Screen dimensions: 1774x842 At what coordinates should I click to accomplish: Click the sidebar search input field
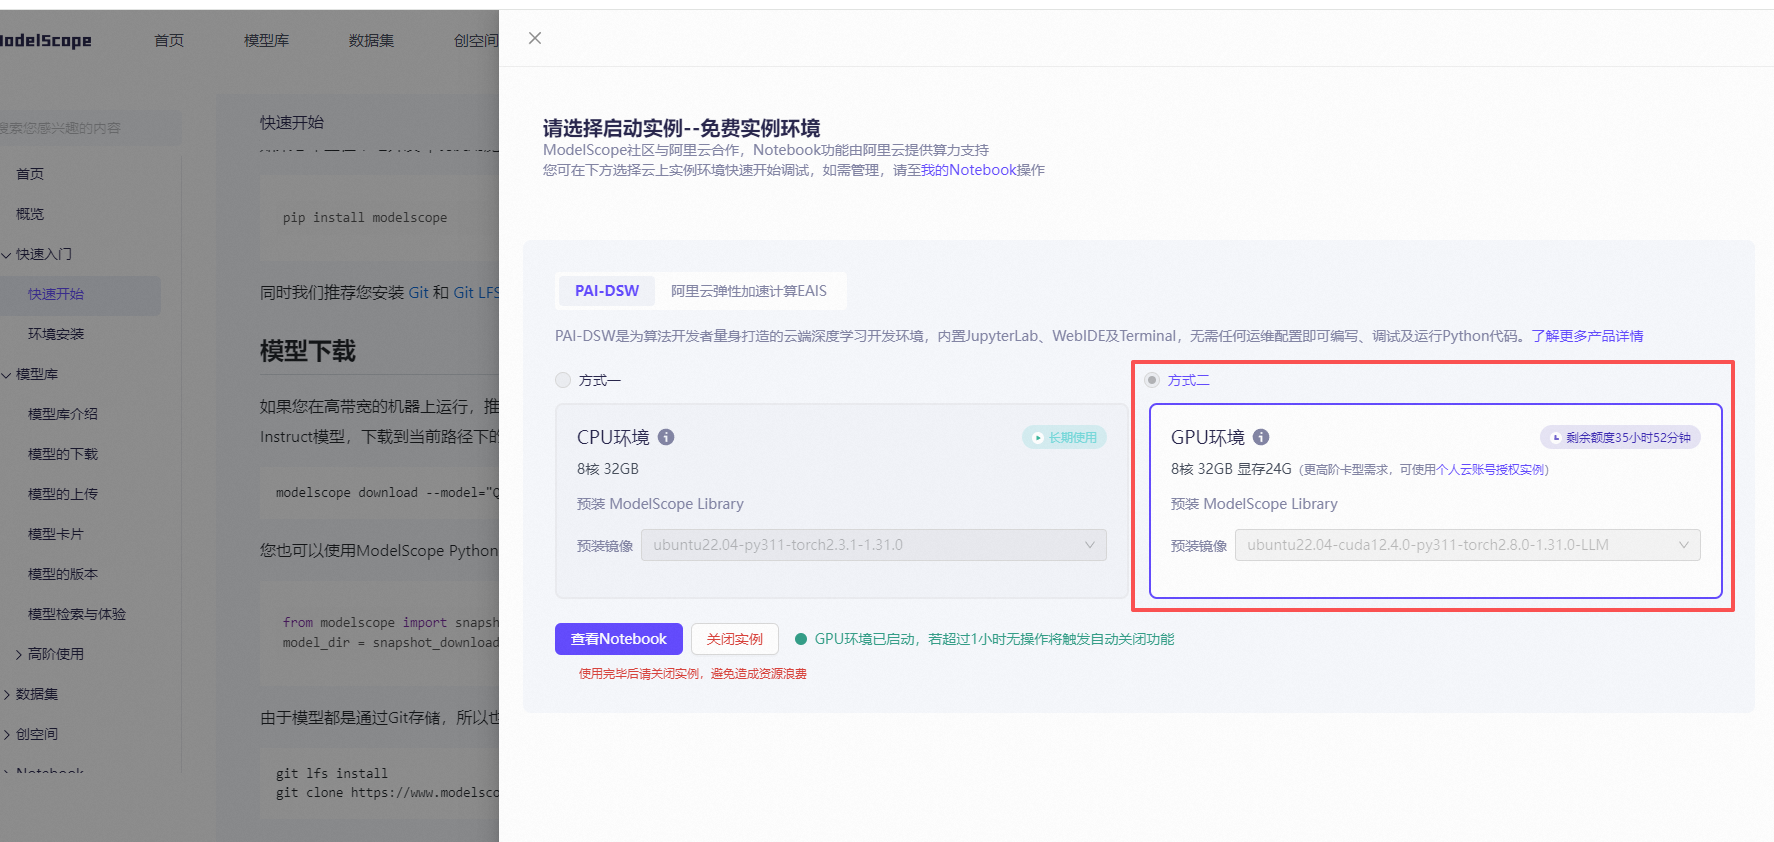click(90, 128)
